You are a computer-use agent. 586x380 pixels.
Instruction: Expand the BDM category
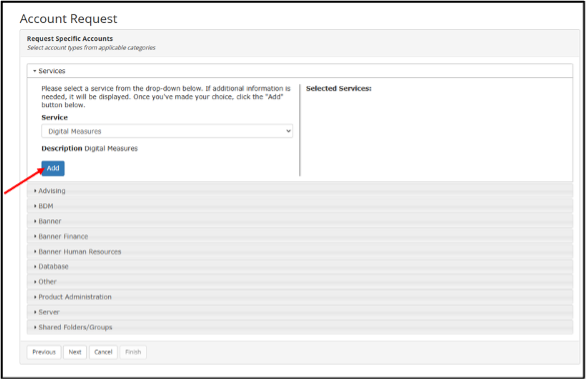point(300,206)
